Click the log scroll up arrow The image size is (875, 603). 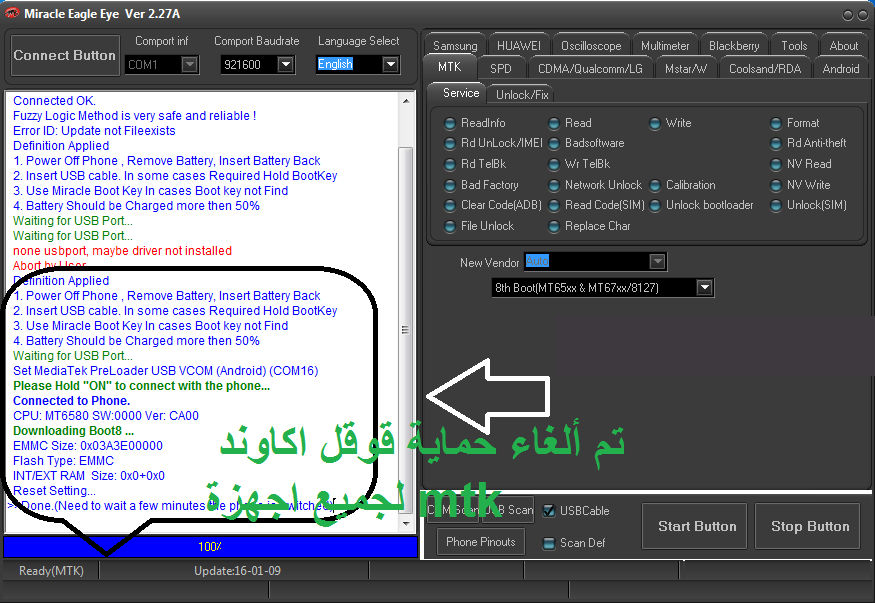tap(406, 101)
